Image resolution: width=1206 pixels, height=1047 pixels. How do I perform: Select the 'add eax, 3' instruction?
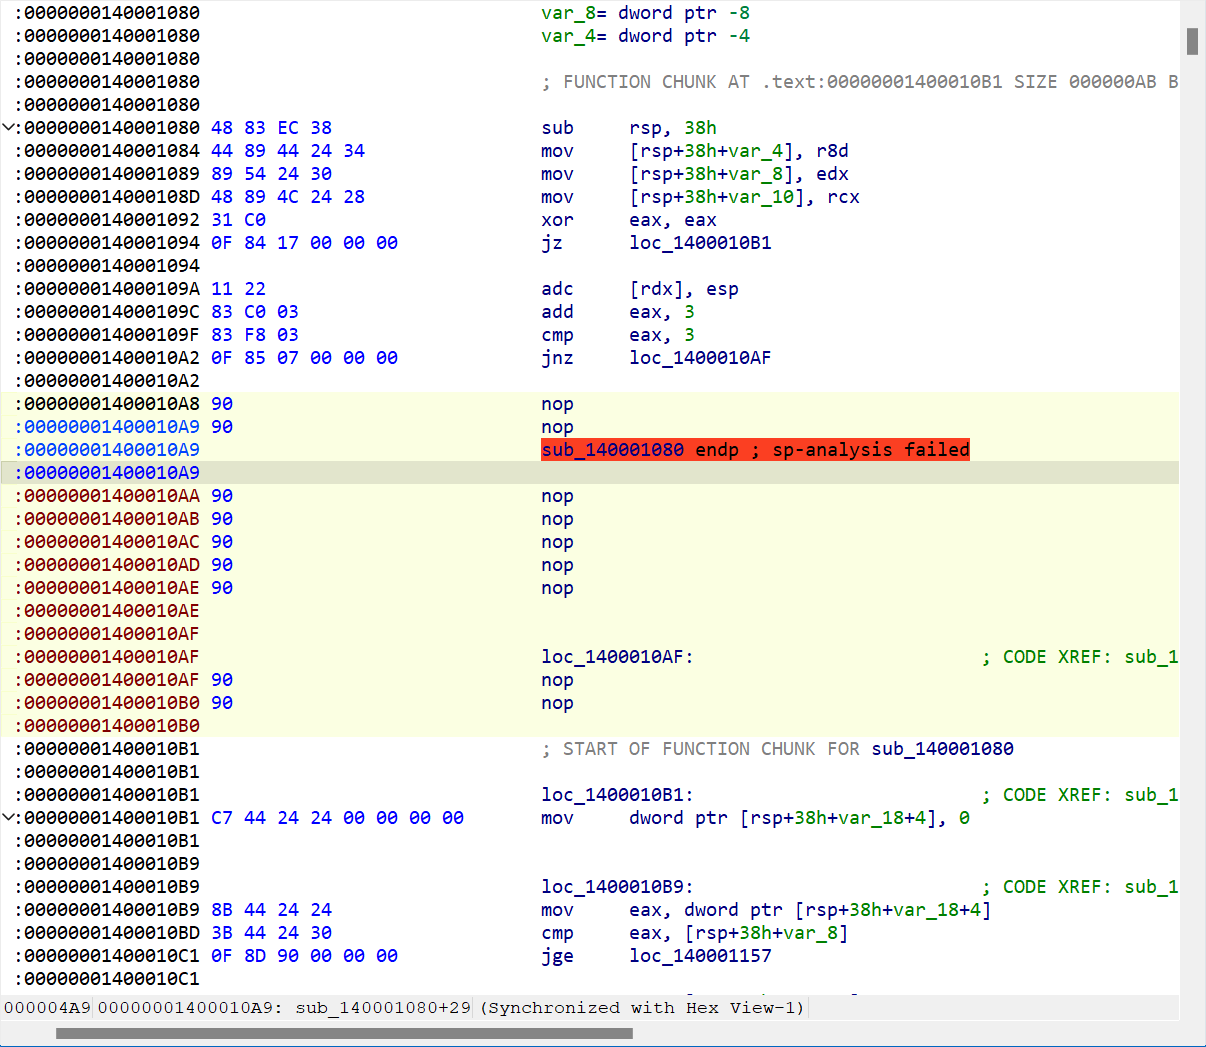(x=618, y=312)
